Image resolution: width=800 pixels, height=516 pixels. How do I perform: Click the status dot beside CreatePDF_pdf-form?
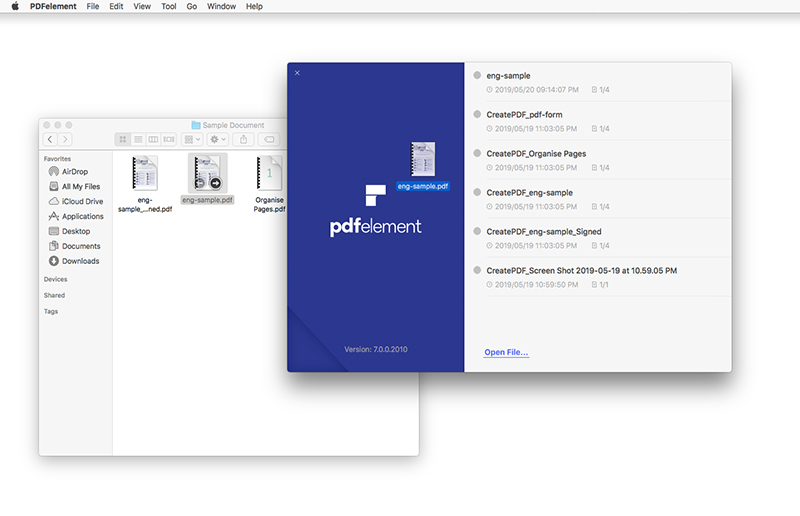(x=477, y=114)
